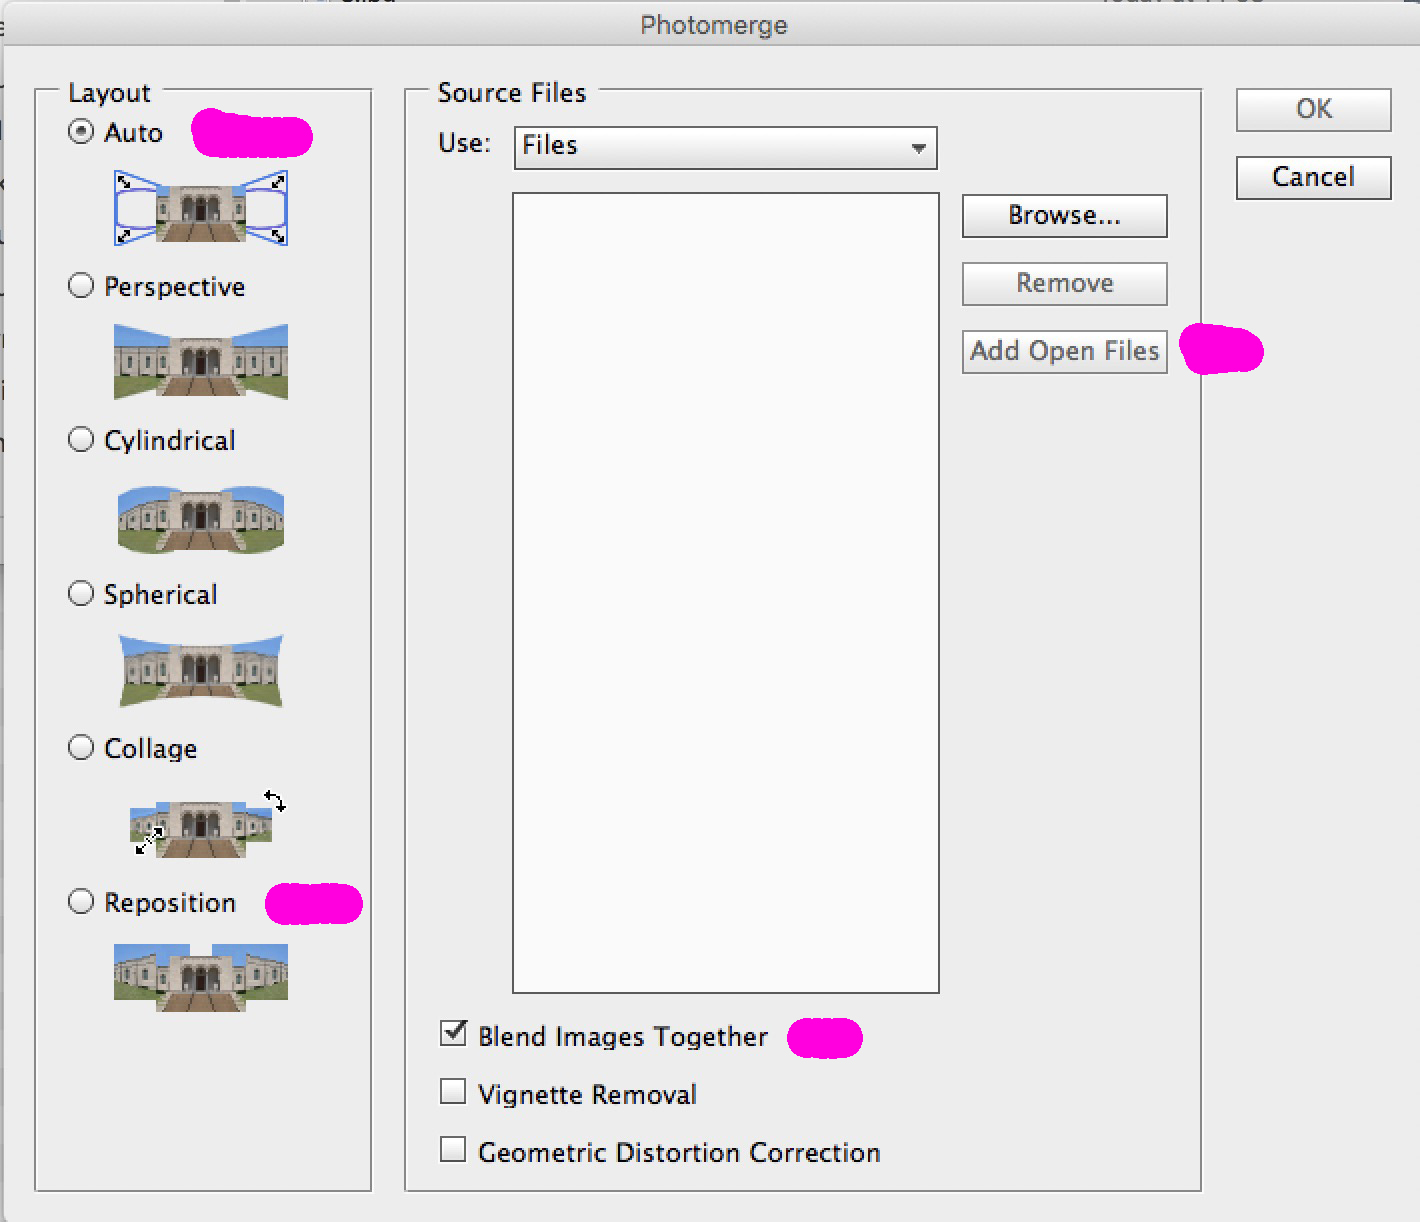Image resolution: width=1420 pixels, height=1222 pixels.
Task: Click the Perspective layout preview image
Action: [201, 361]
